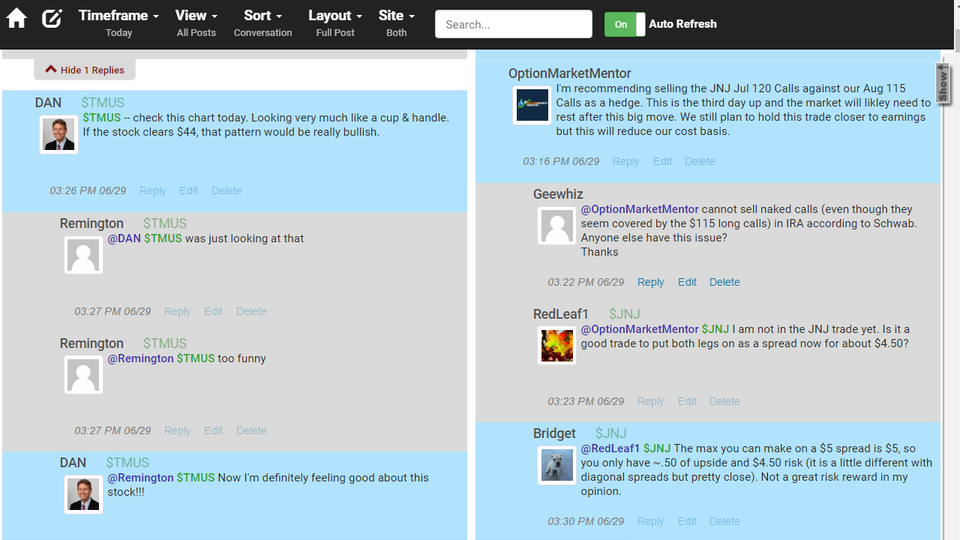The image size is (960, 540).
Task: Click Geewhiz's default avatar
Action: click(x=557, y=225)
